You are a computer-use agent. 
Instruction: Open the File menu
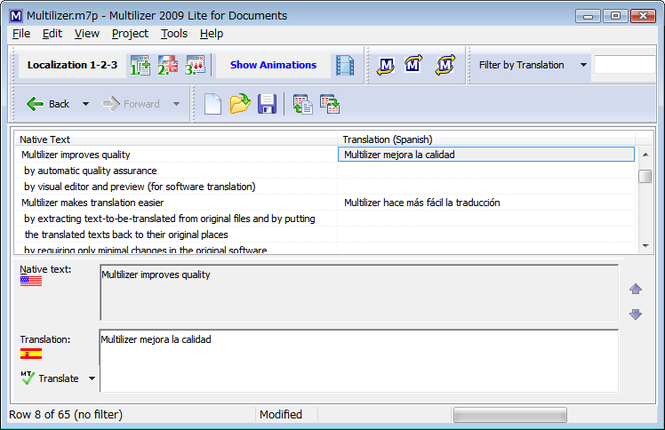(x=21, y=34)
